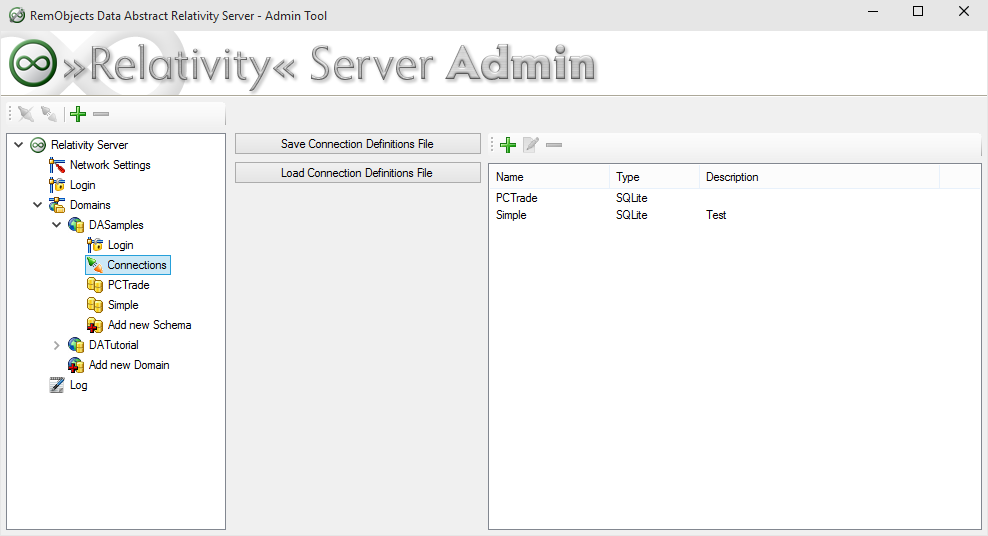The height and width of the screenshot is (536, 988).
Task: Click the disconnect server icon in left toolbar
Action: click(x=49, y=114)
